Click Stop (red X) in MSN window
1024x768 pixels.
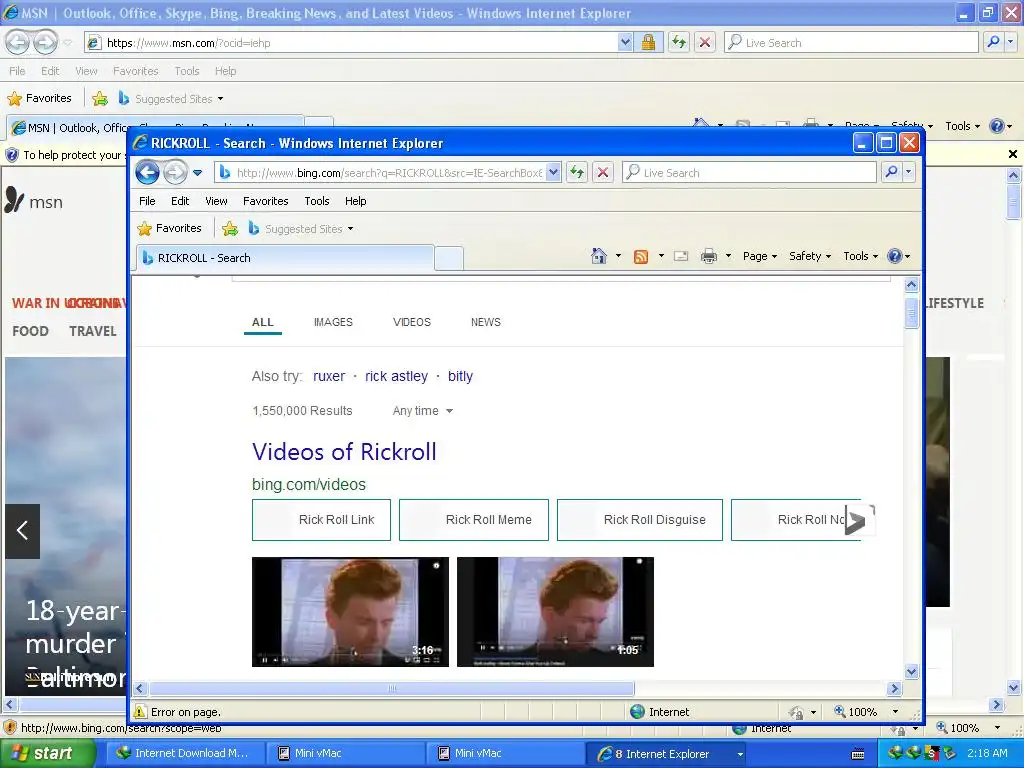coord(705,42)
